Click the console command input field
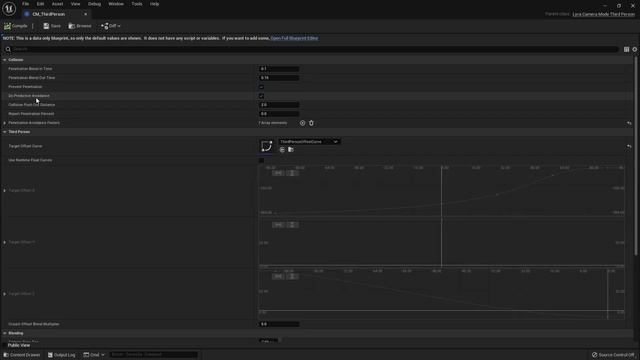The height and width of the screenshot is (360, 640). click(x=153, y=355)
